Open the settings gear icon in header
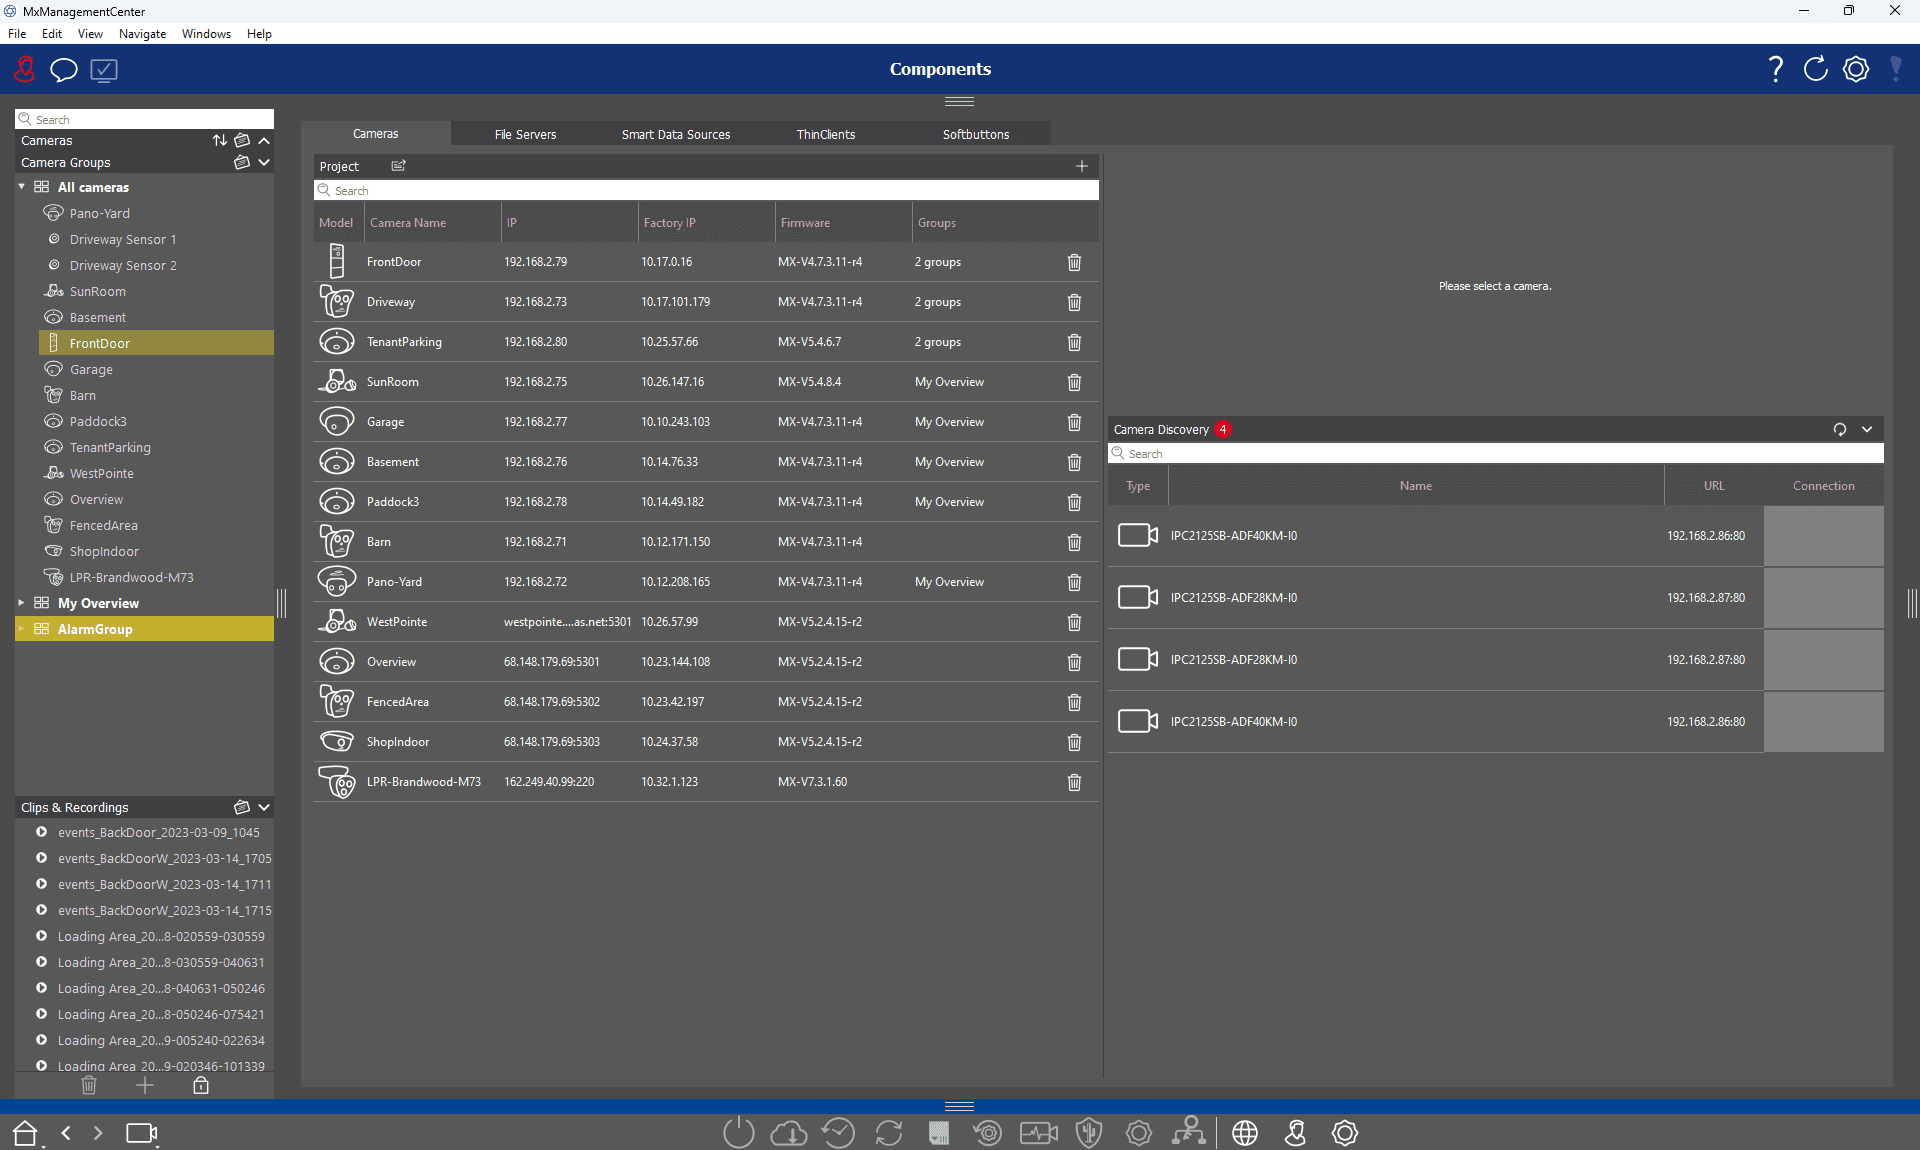Image resolution: width=1920 pixels, height=1150 pixels. tap(1856, 69)
